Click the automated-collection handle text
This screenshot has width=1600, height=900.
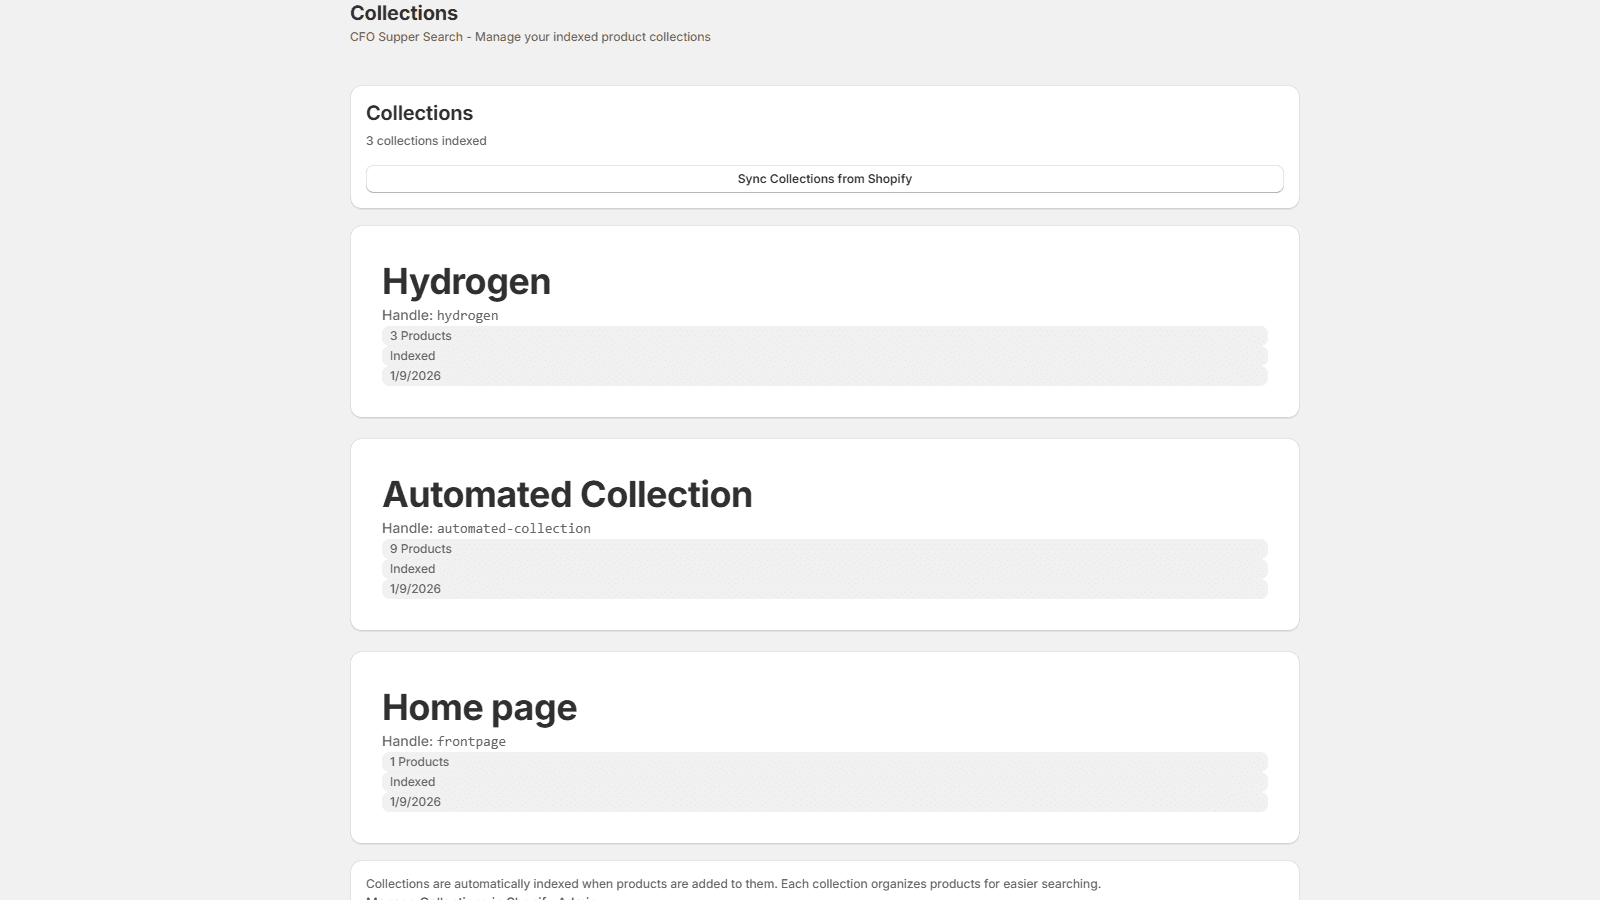pyautogui.click(x=513, y=529)
